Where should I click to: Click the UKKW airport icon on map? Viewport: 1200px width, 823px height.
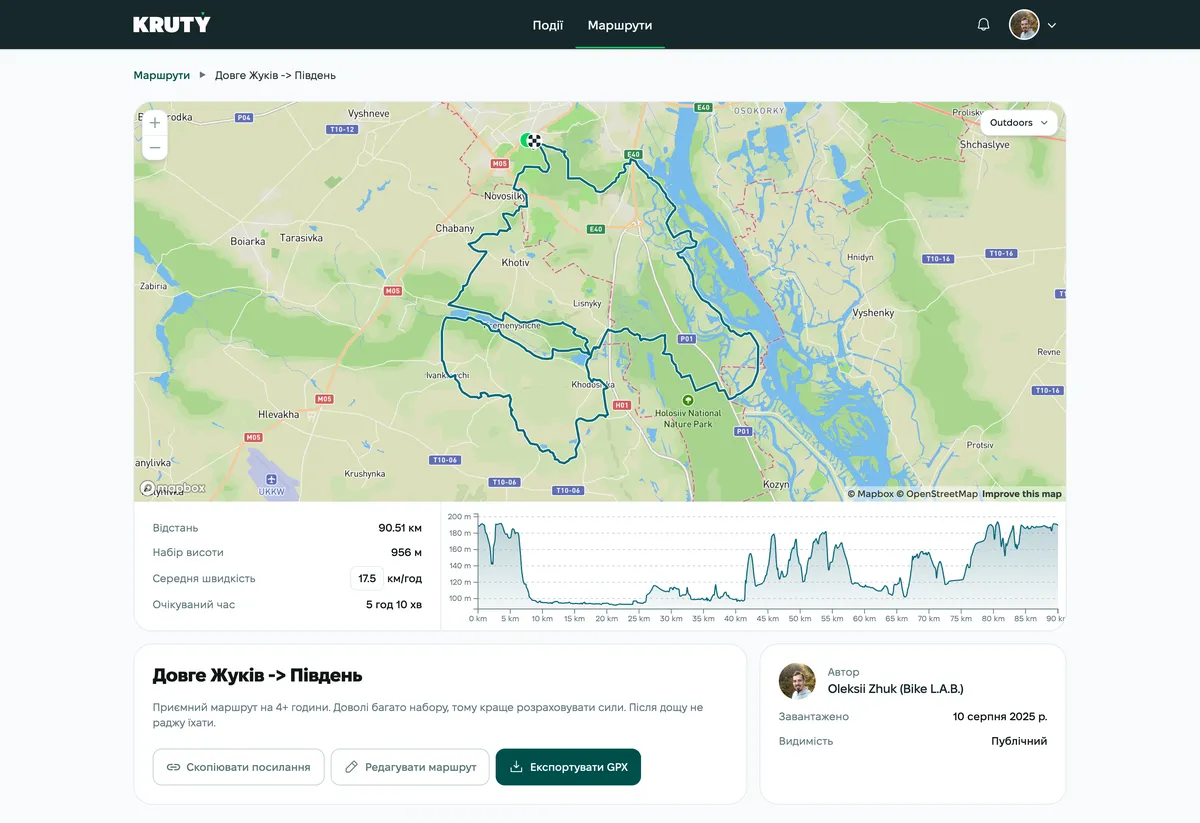click(272, 478)
